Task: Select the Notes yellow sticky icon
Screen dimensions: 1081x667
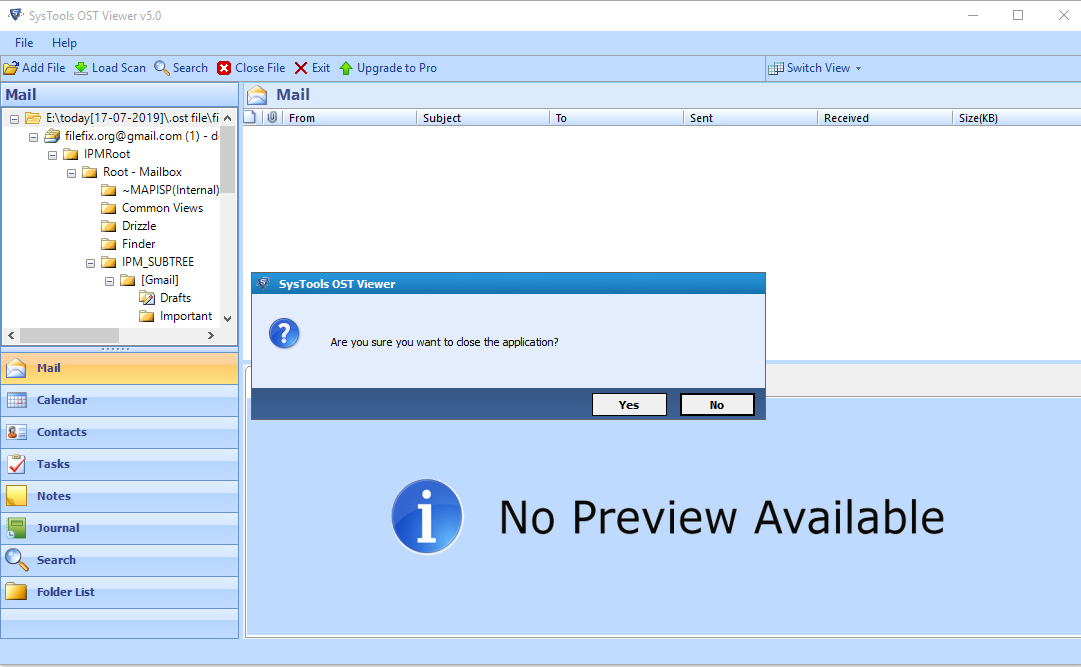Action: tap(17, 496)
